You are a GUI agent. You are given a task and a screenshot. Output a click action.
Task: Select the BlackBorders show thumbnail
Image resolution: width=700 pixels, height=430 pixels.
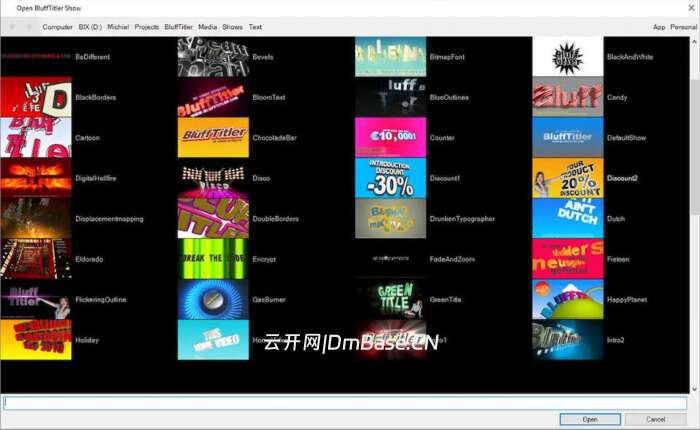point(36,97)
